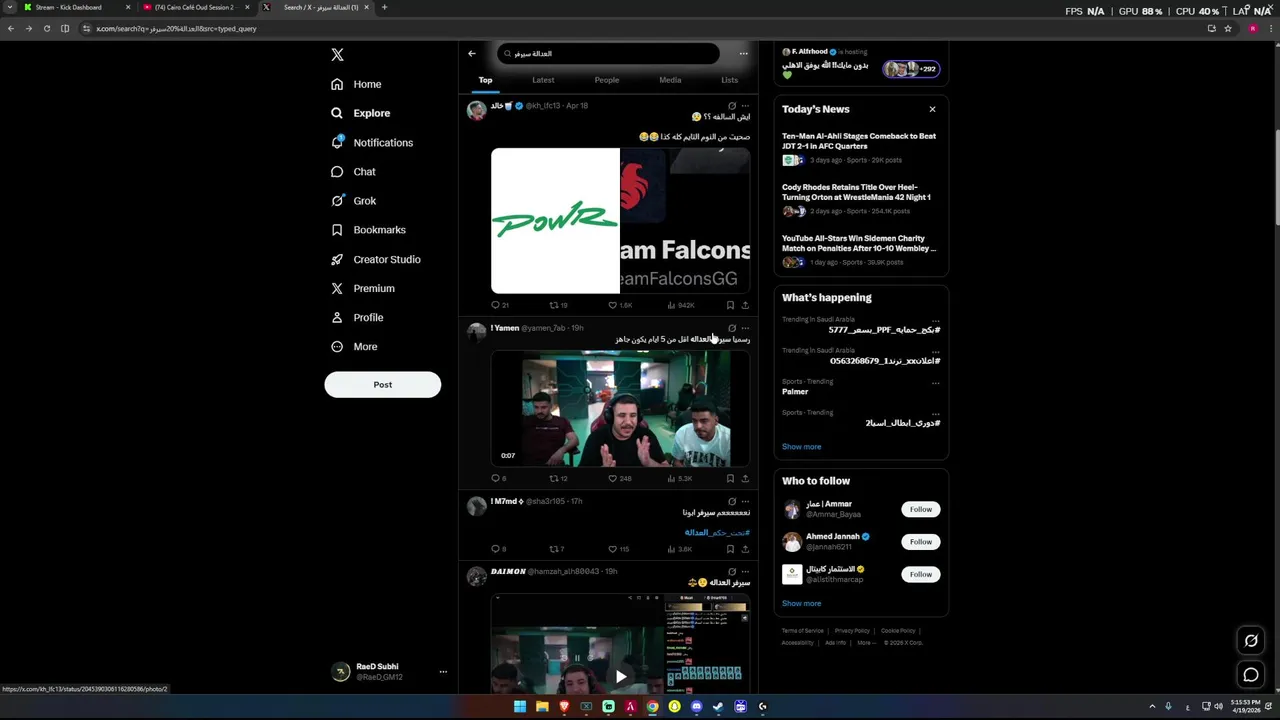Share the kh_lfc13 post

click(x=745, y=305)
